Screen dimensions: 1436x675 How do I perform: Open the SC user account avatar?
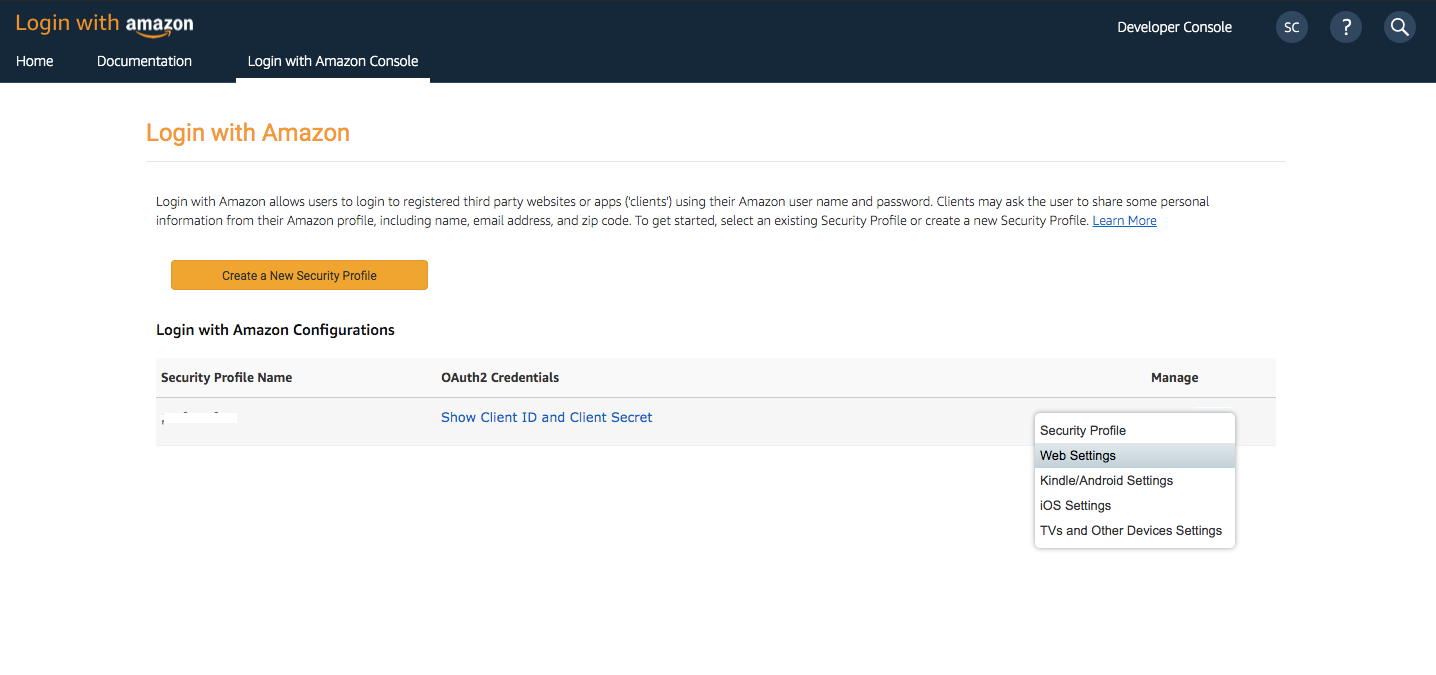point(1292,27)
